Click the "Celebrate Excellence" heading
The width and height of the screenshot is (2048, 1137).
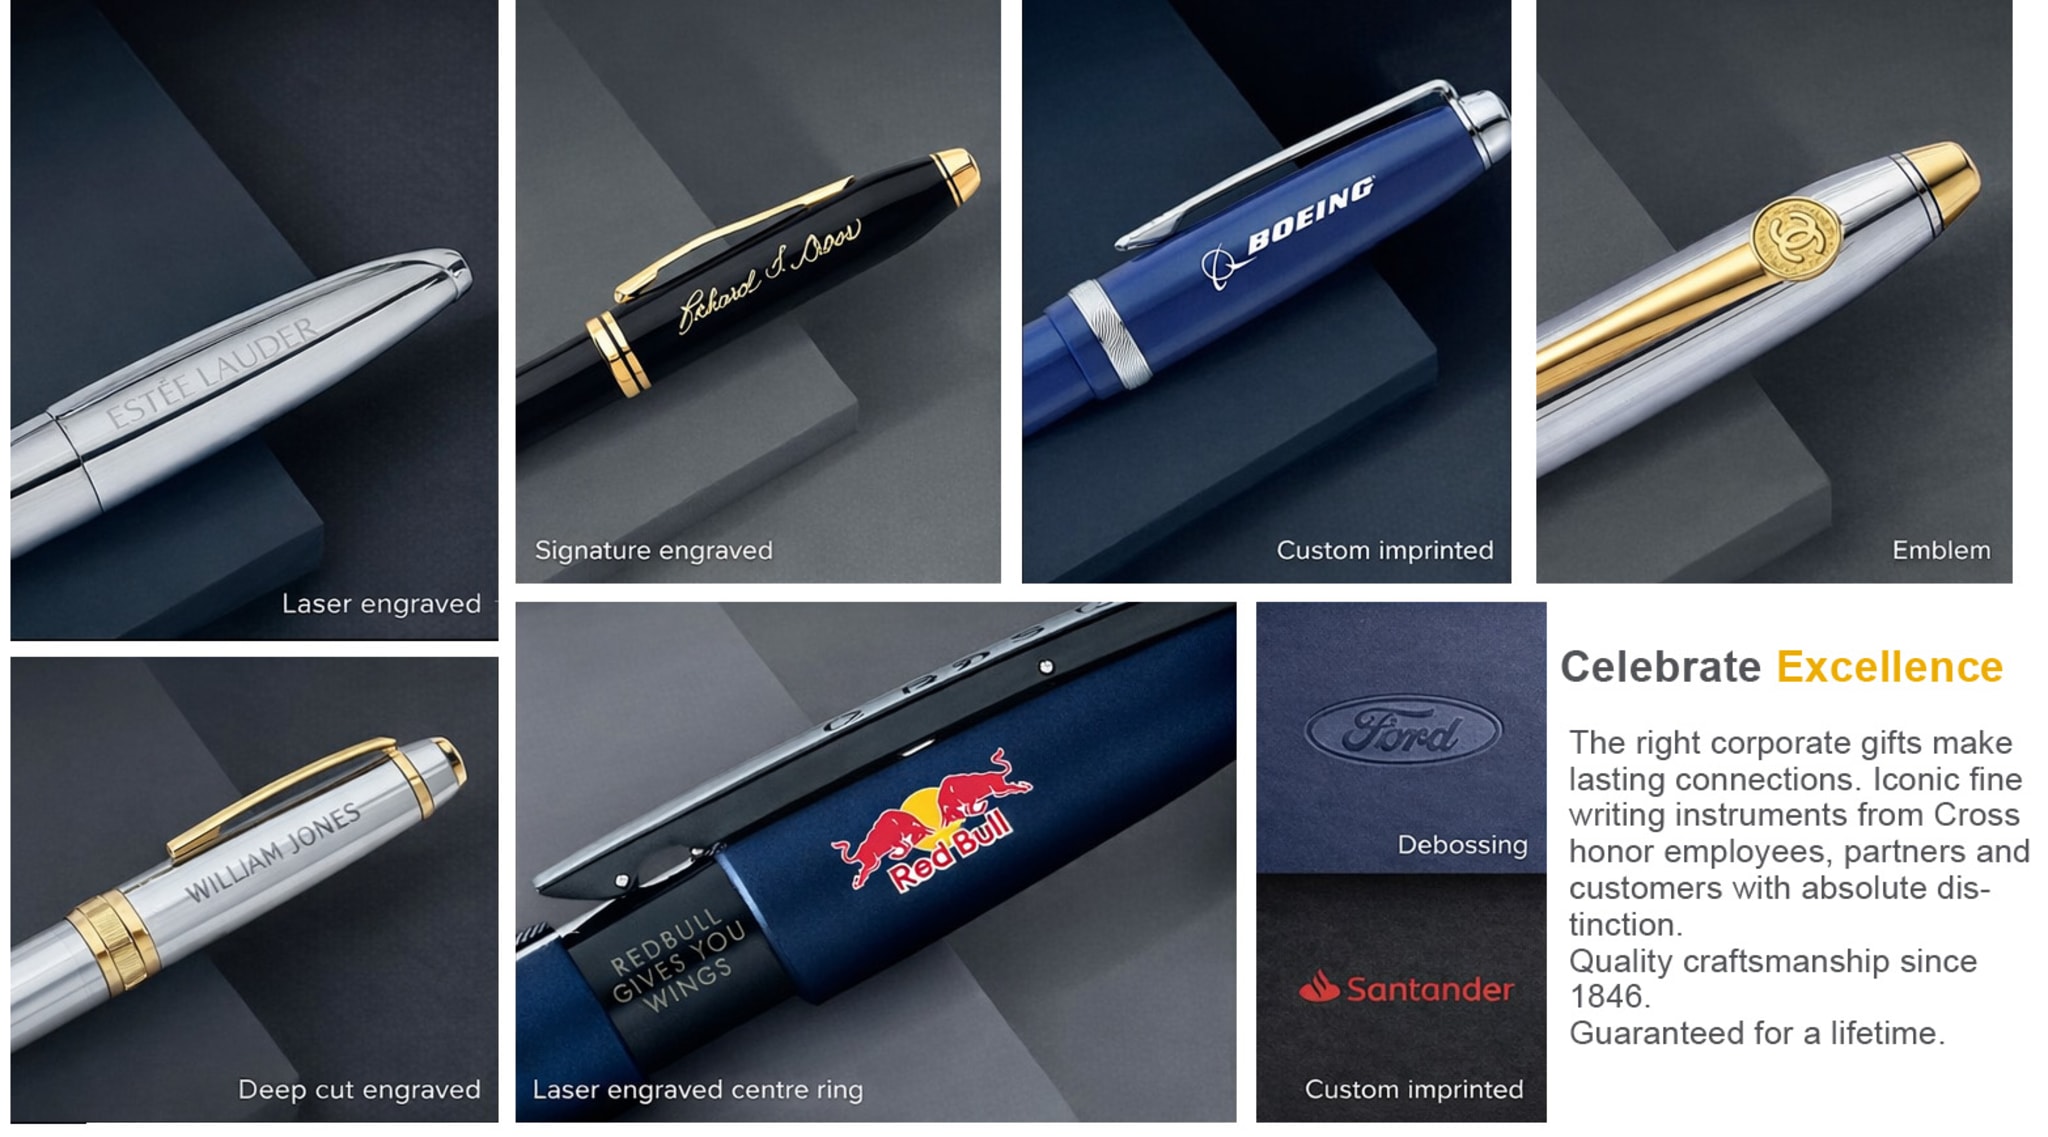pyautogui.click(x=1781, y=667)
